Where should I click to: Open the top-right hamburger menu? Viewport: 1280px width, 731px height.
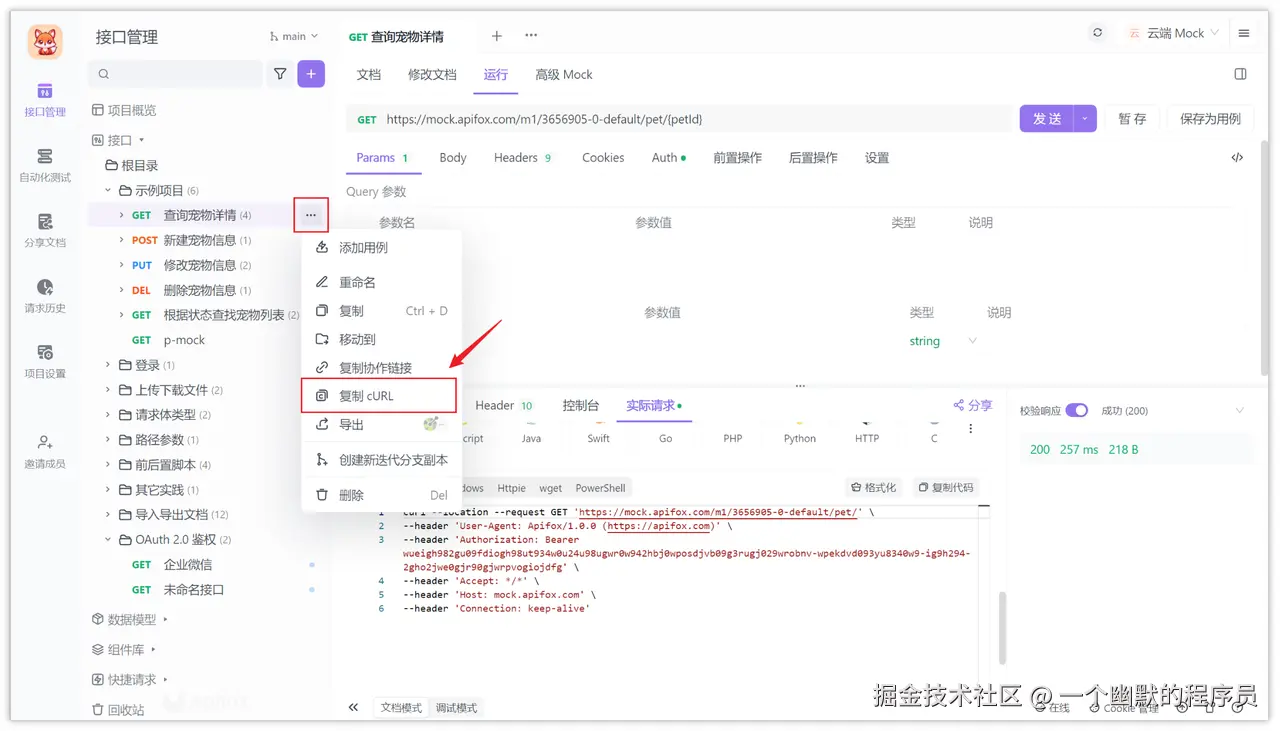(1244, 33)
